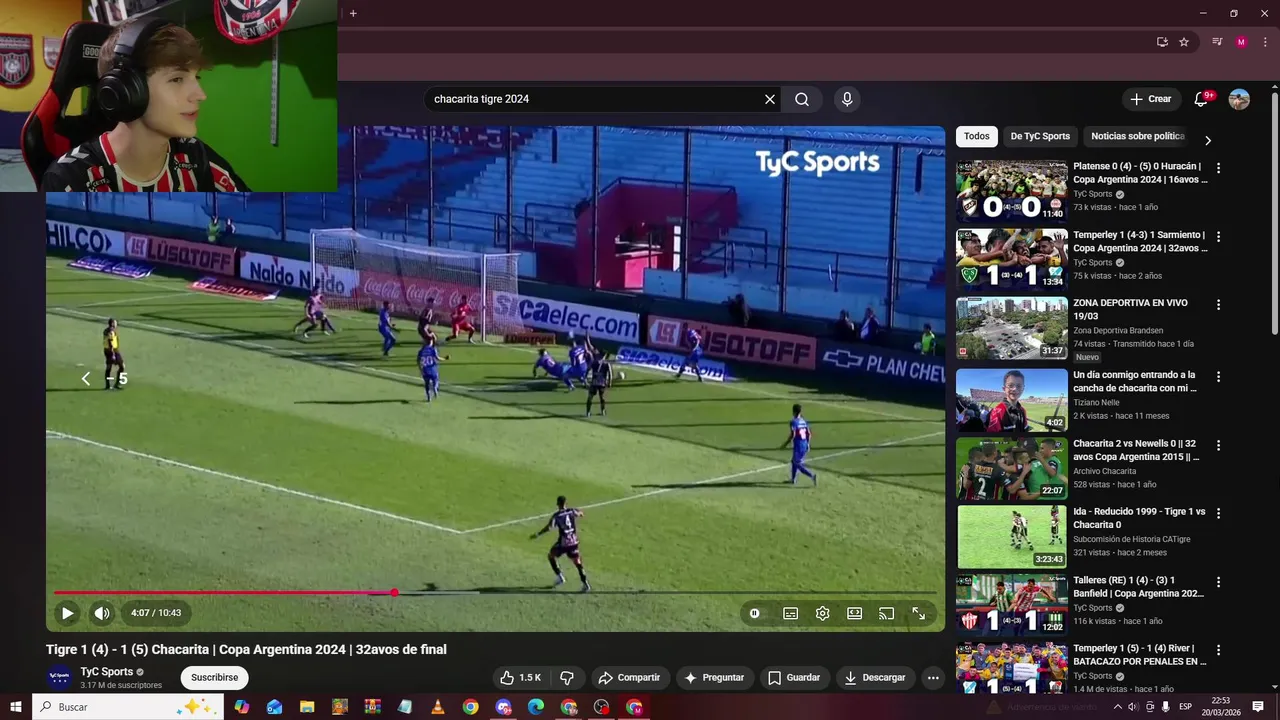The height and width of the screenshot is (720, 1280).
Task: Dislike the video with thumbs-down
Action: pos(567,677)
